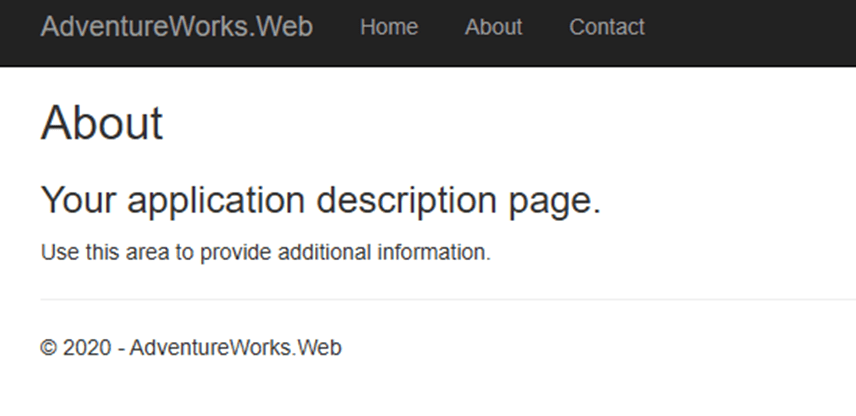
Task: Go to the Contact page link
Action: coord(606,28)
